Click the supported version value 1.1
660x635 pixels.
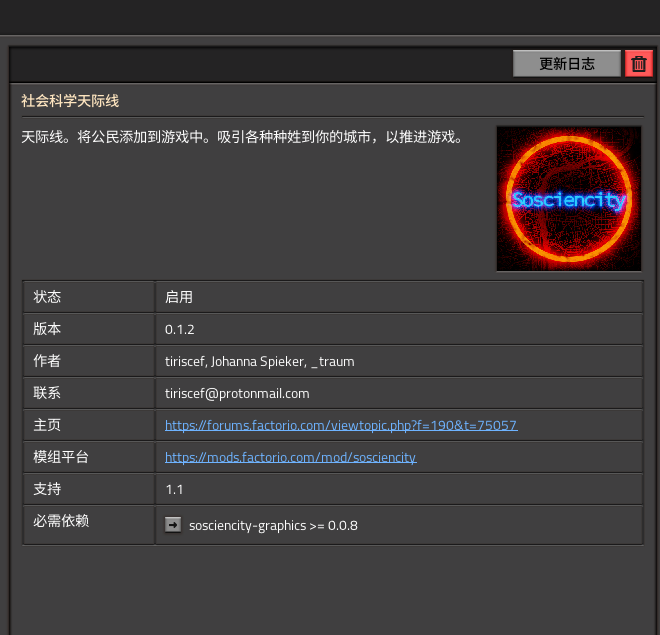point(174,489)
